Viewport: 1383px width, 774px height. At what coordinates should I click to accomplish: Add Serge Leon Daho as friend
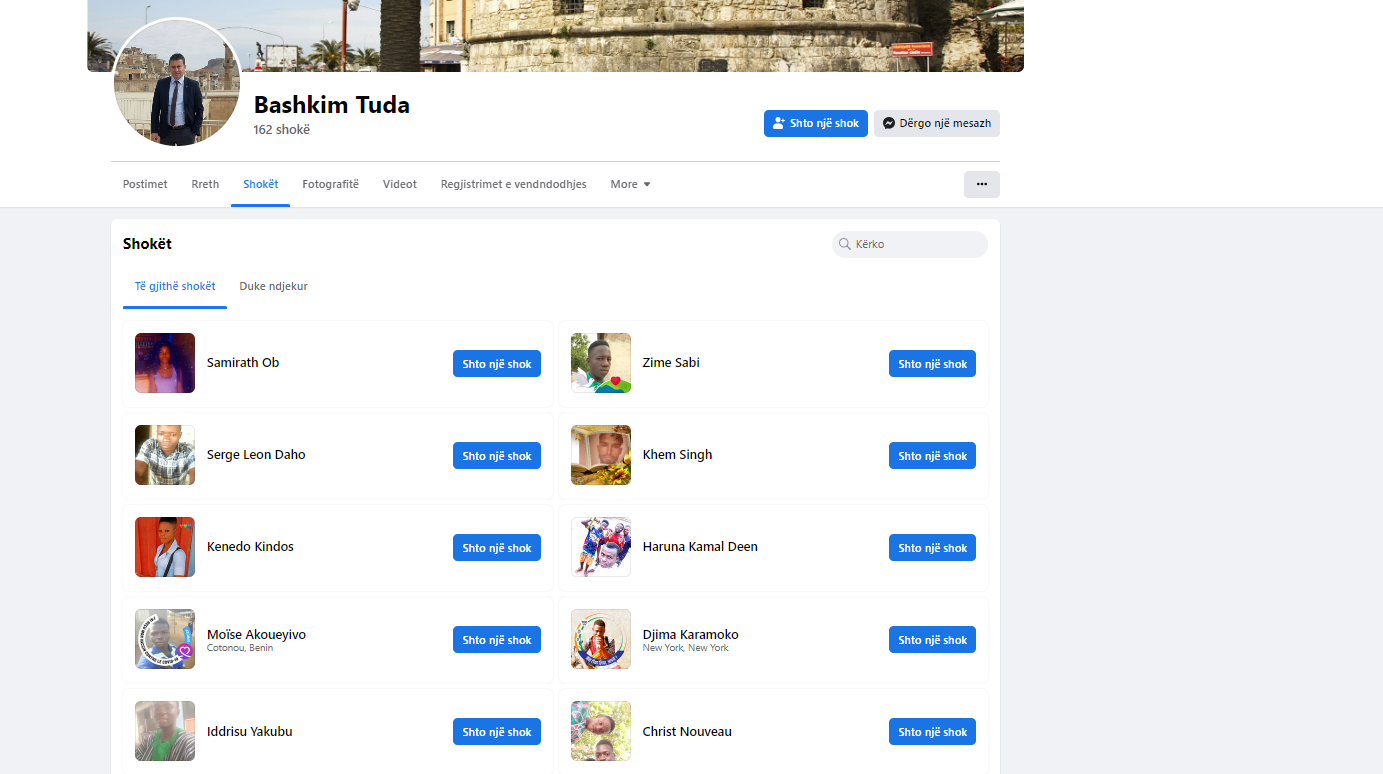[x=496, y=456]
